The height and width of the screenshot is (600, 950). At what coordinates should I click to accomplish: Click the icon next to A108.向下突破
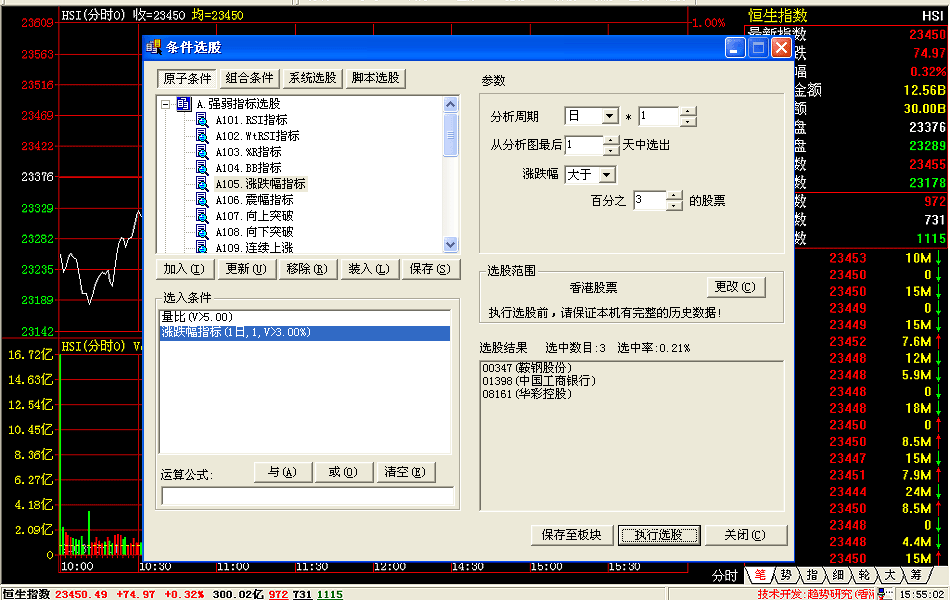pos(202,232)
